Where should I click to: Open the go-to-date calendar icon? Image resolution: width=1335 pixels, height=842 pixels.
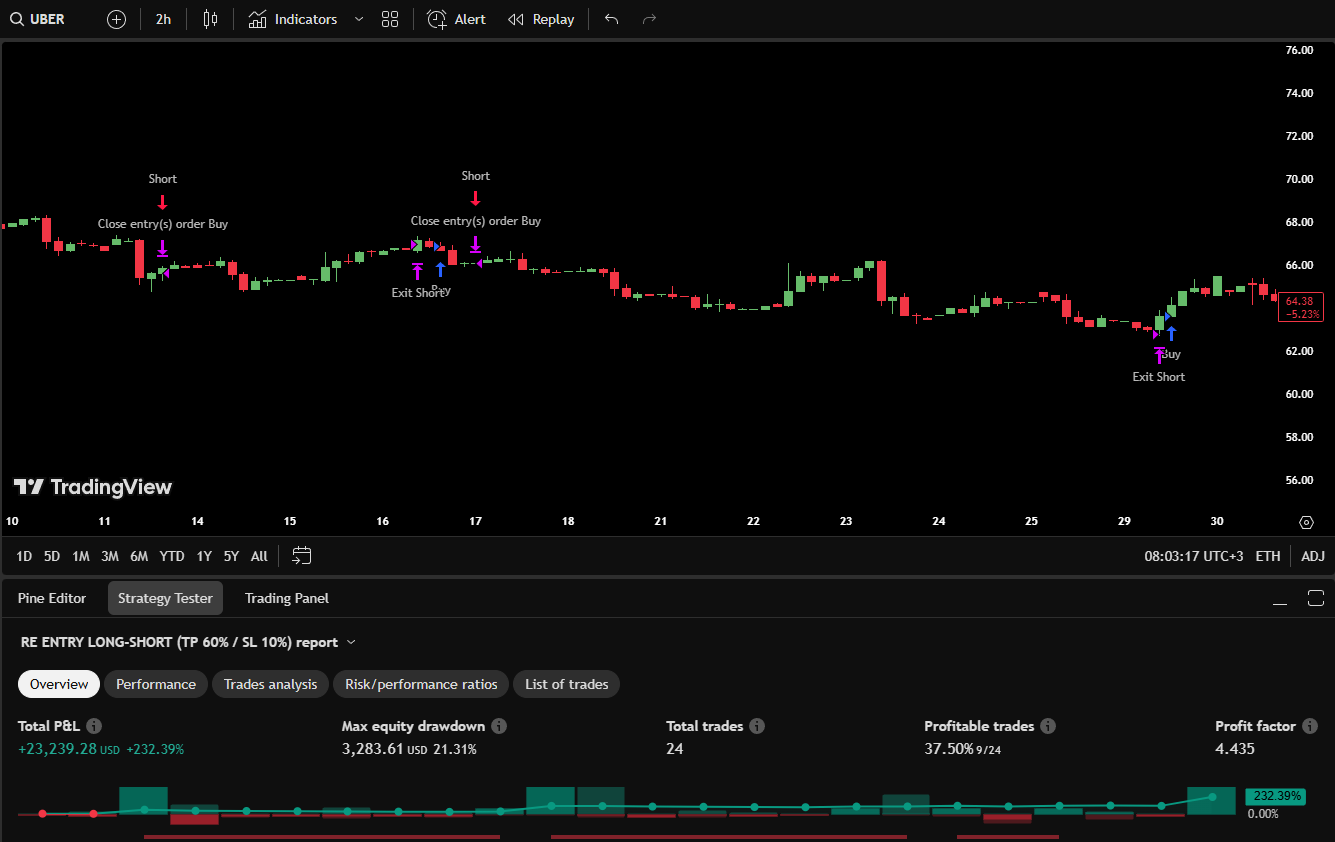pyautogui.click(x=302, y=556)
